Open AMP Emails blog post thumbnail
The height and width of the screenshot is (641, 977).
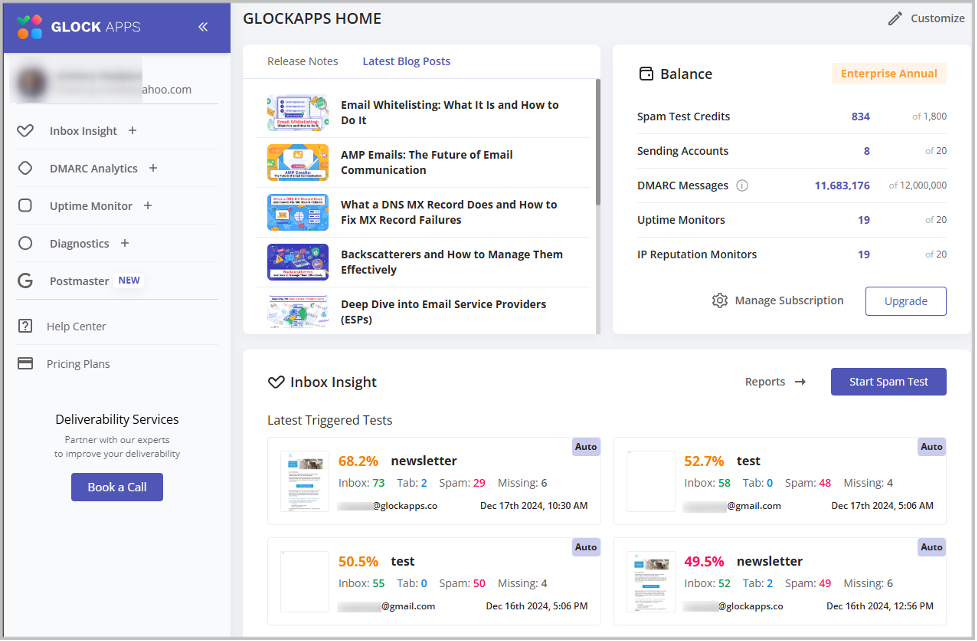pos(297,162)
